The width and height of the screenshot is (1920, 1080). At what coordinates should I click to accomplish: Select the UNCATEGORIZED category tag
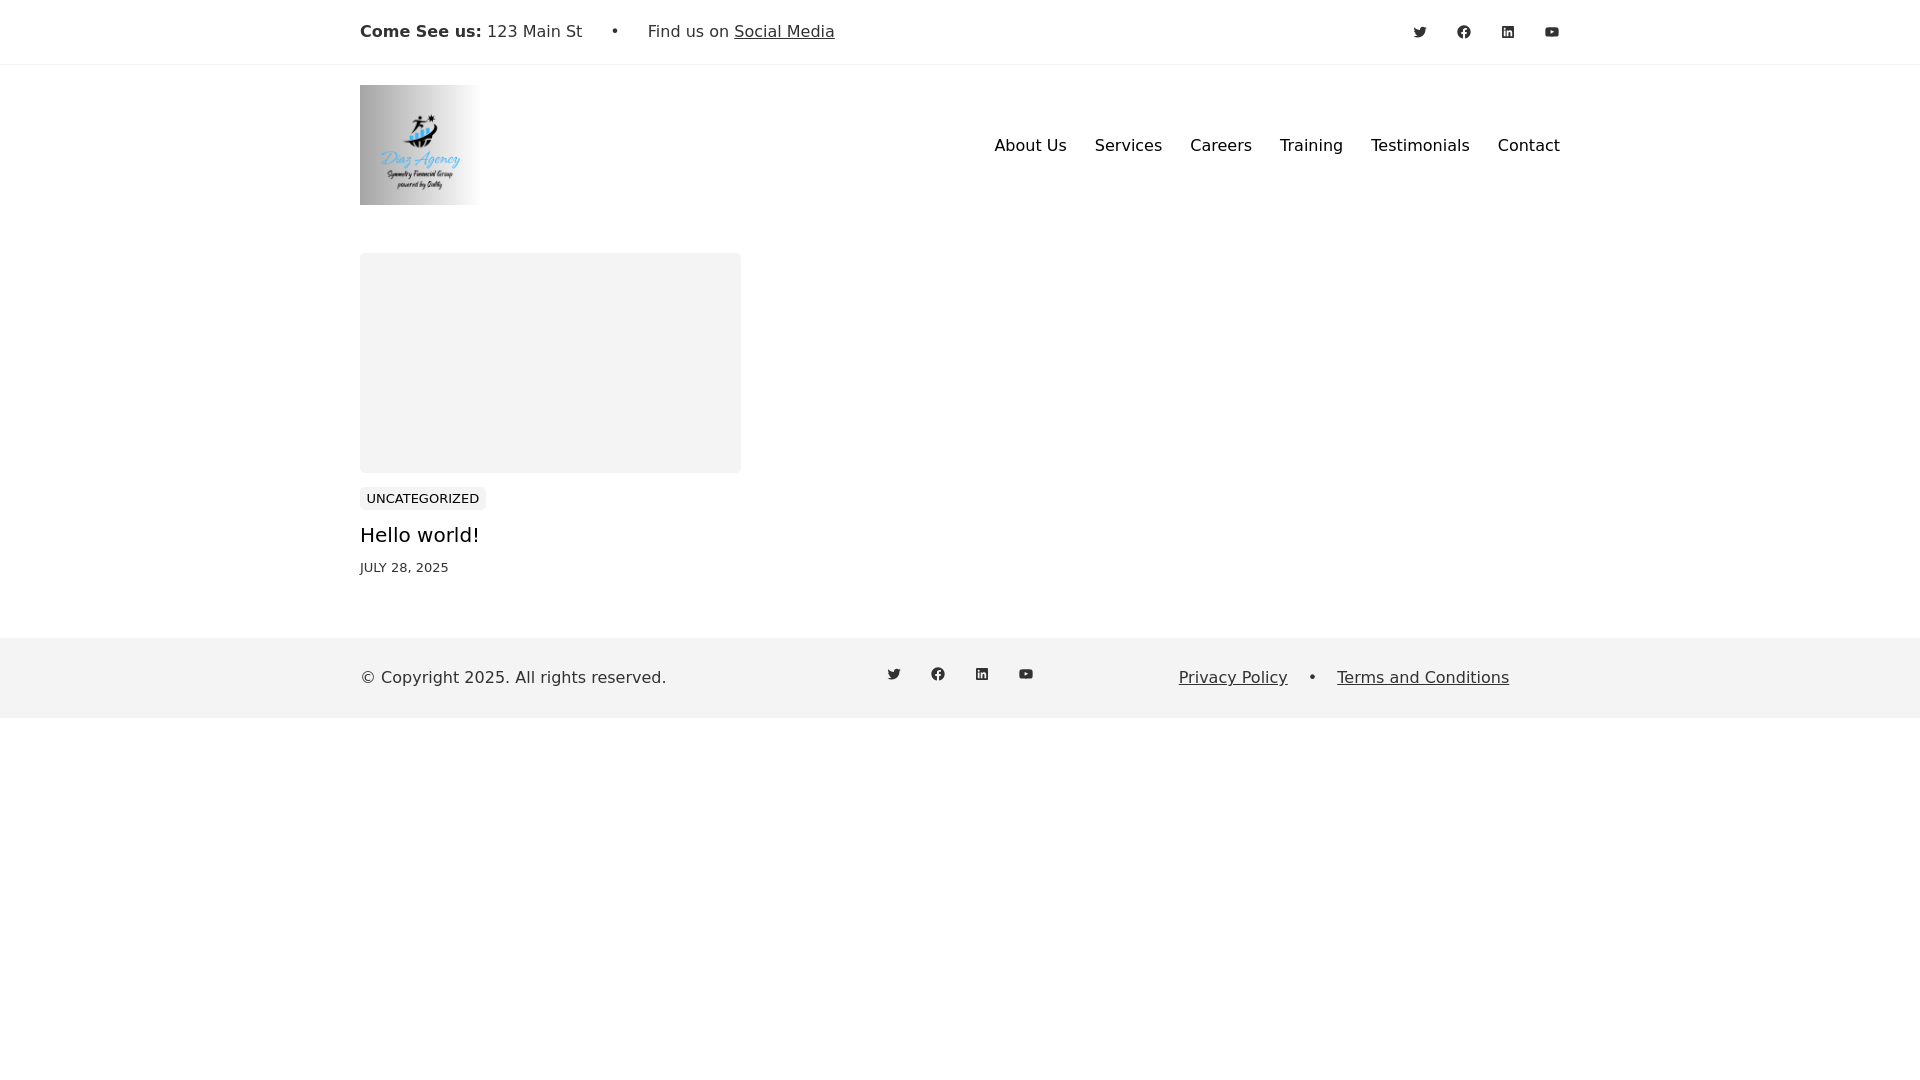[423, 498]
